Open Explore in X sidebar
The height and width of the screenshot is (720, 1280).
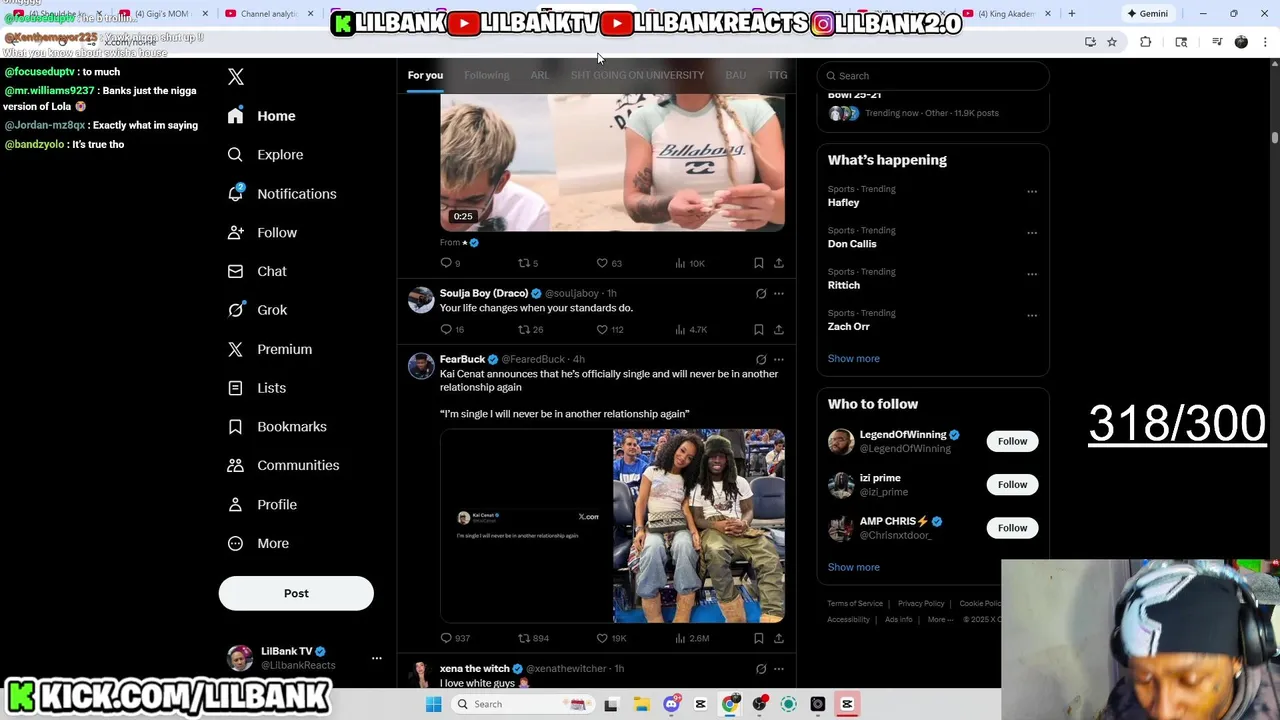click(265, 155)
